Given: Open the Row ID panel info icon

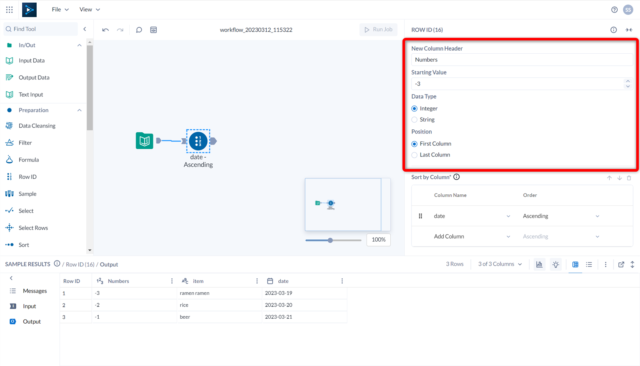Looking at the screenshot, I should (613, 30).
